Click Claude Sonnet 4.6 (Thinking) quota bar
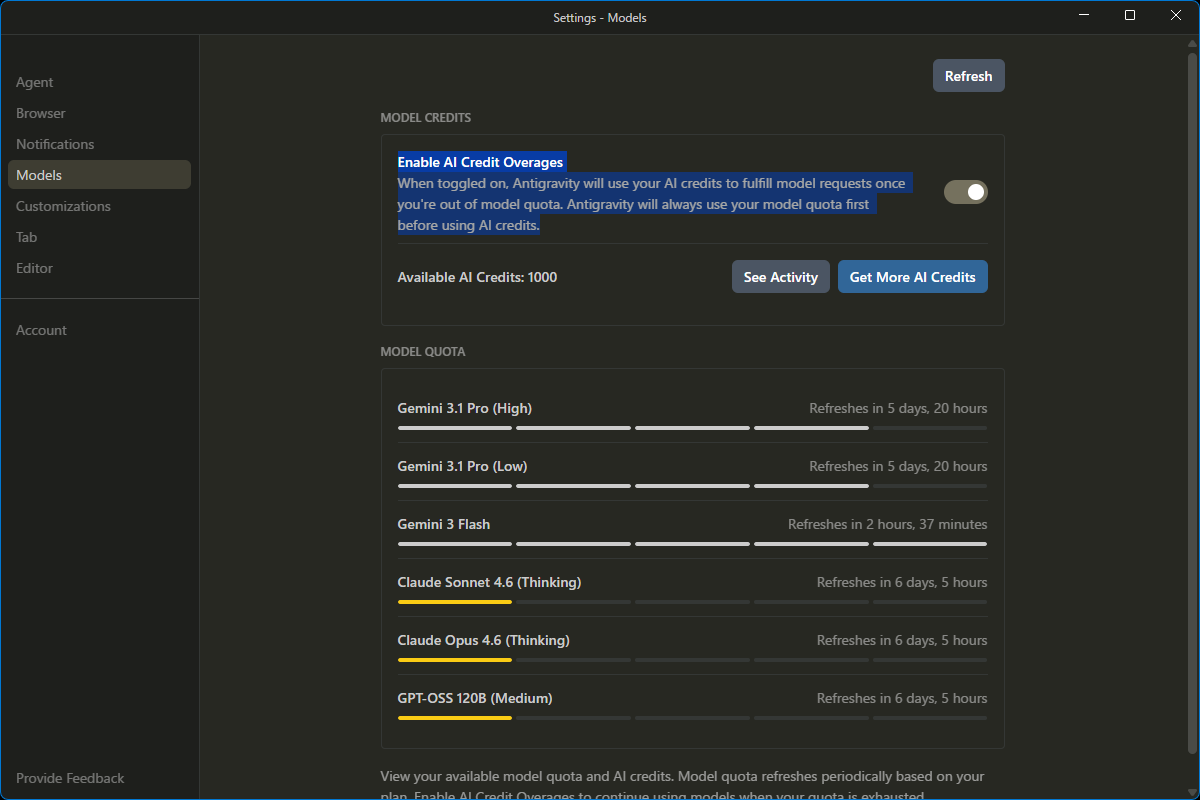Screen dimensions: 1200x800 692,602
